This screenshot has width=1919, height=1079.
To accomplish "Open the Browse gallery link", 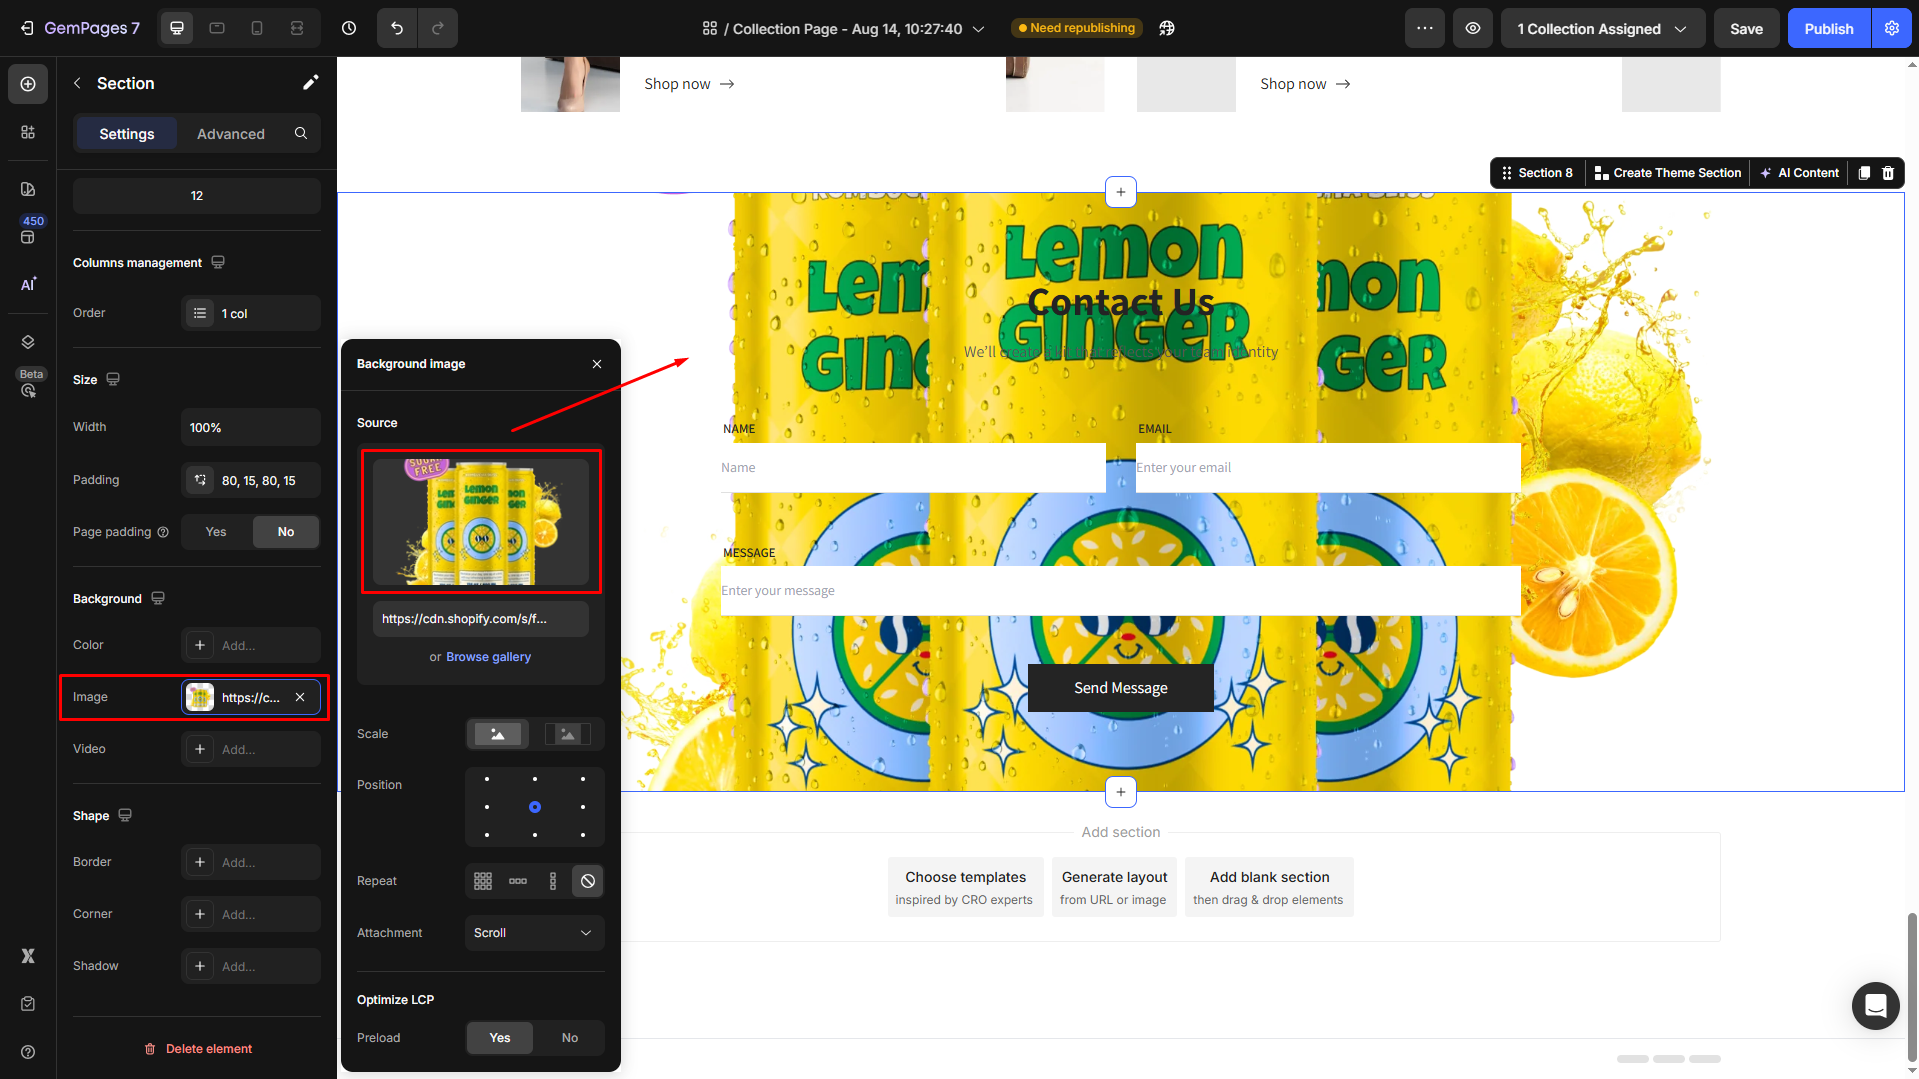I will coord(488,657).
